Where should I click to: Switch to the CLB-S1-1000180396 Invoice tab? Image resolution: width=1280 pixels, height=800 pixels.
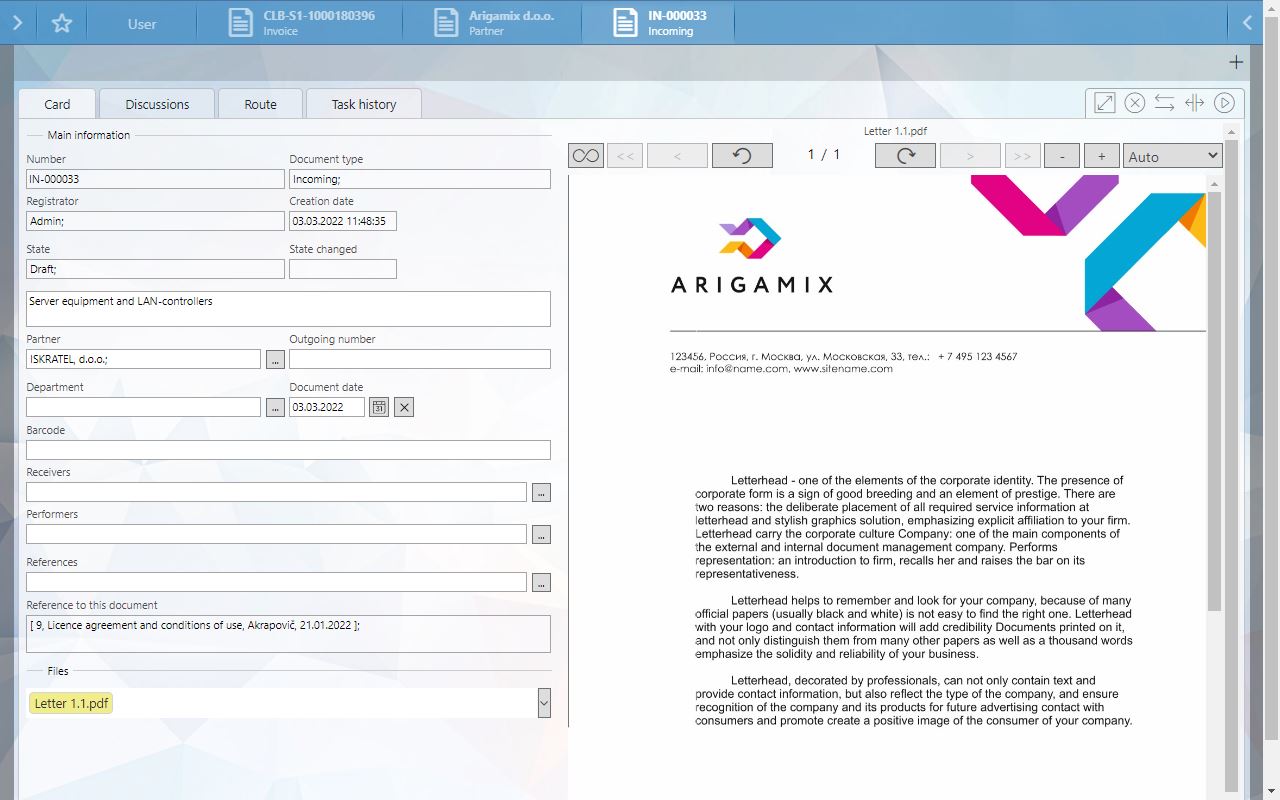pyautogui.click(x=300, y=23)
